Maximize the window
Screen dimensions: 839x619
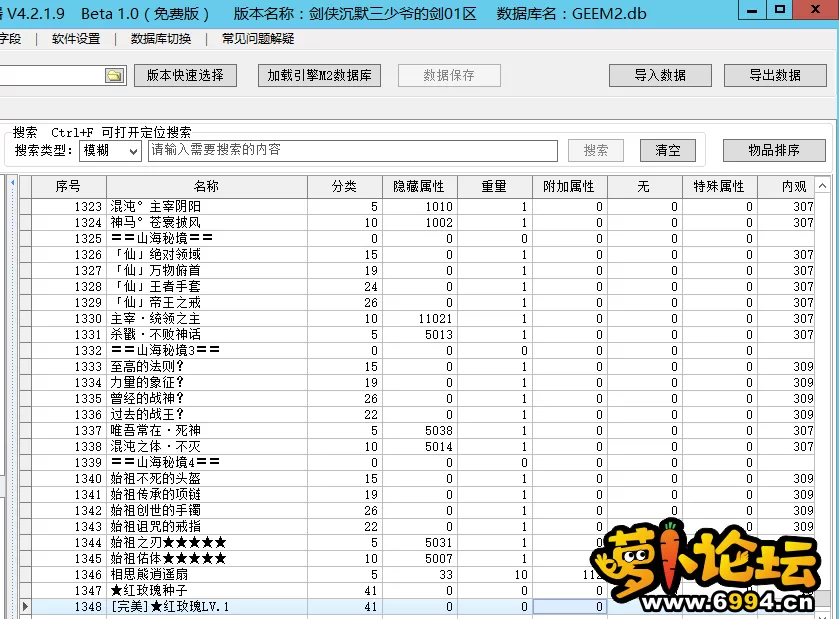(x=781, y=10)
